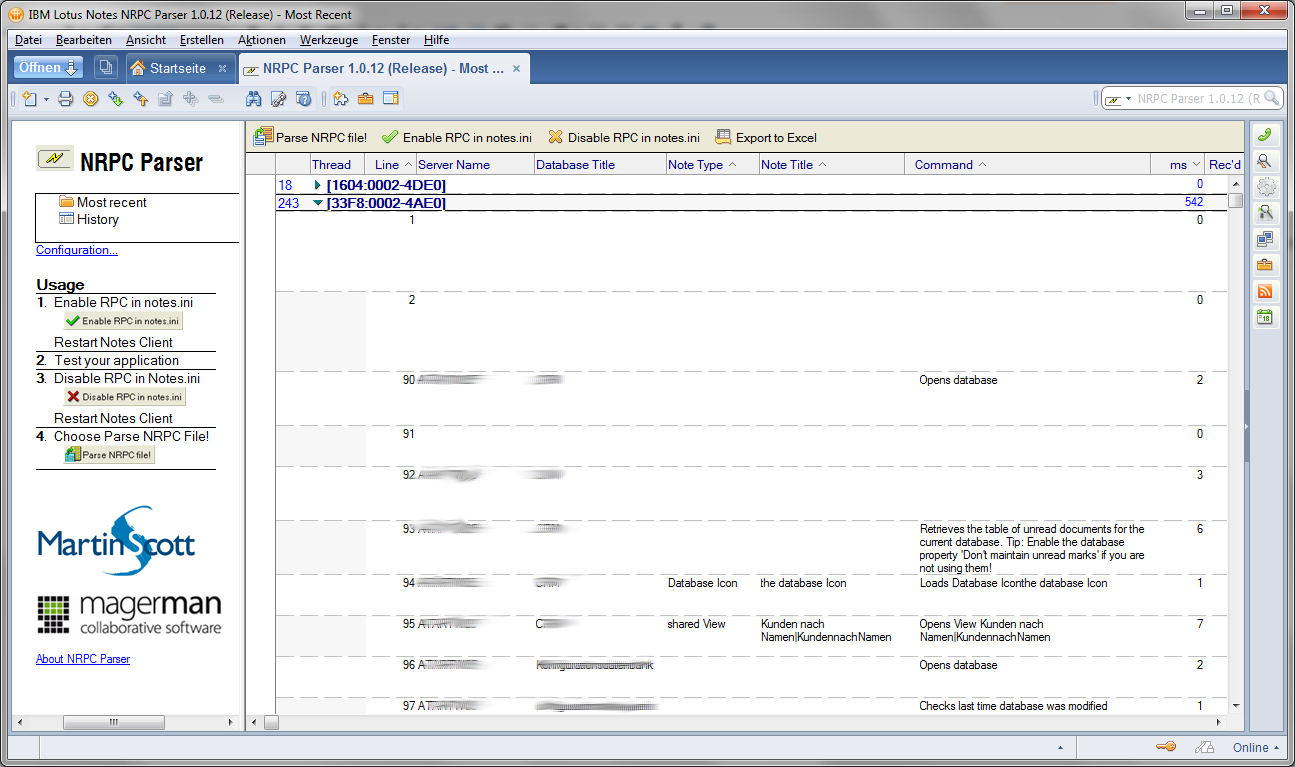Sort by the ms column header
1295x767 pixels.
pos(1179,165)
